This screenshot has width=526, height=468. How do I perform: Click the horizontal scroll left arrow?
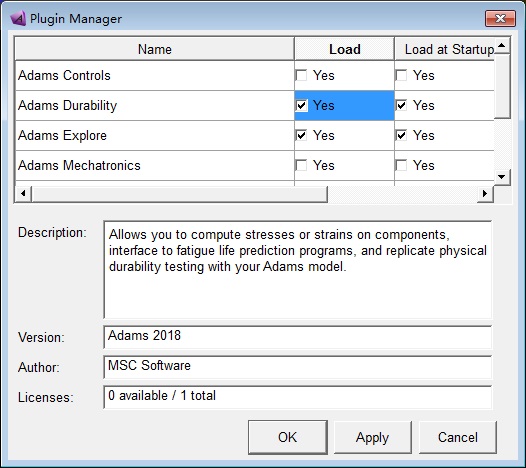click(23, 193)
